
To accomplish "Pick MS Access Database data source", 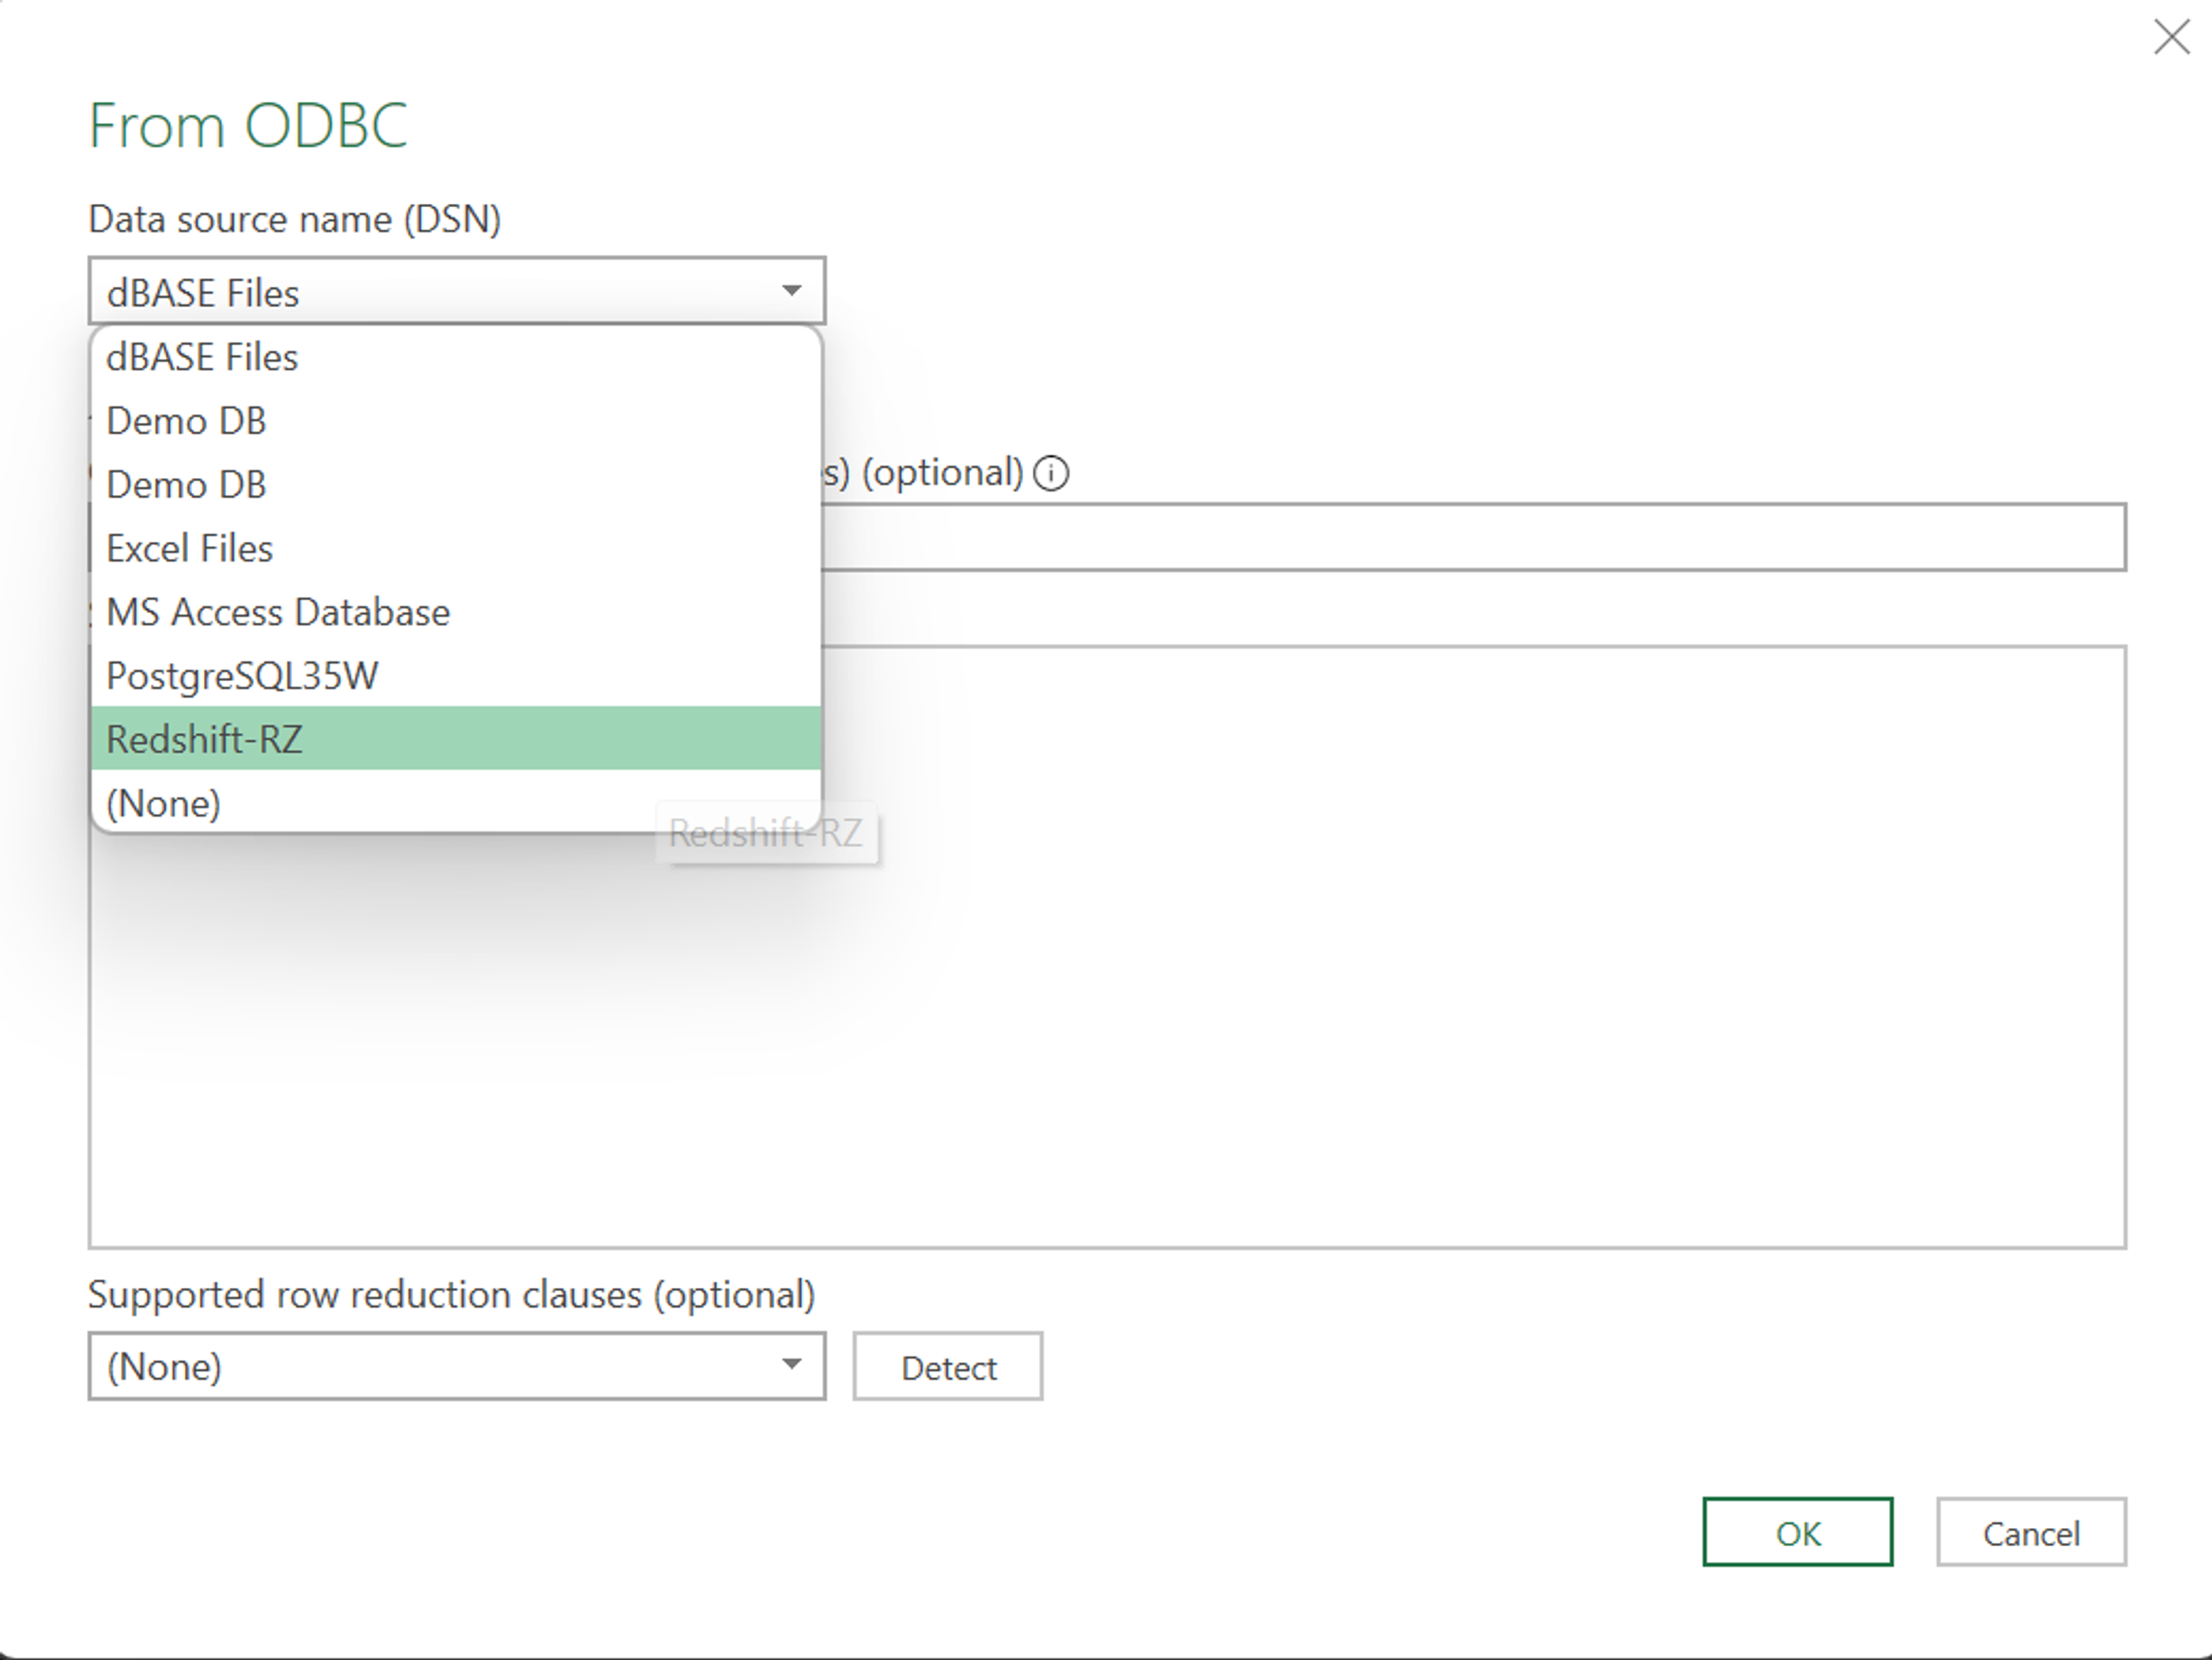I will 456,612.
